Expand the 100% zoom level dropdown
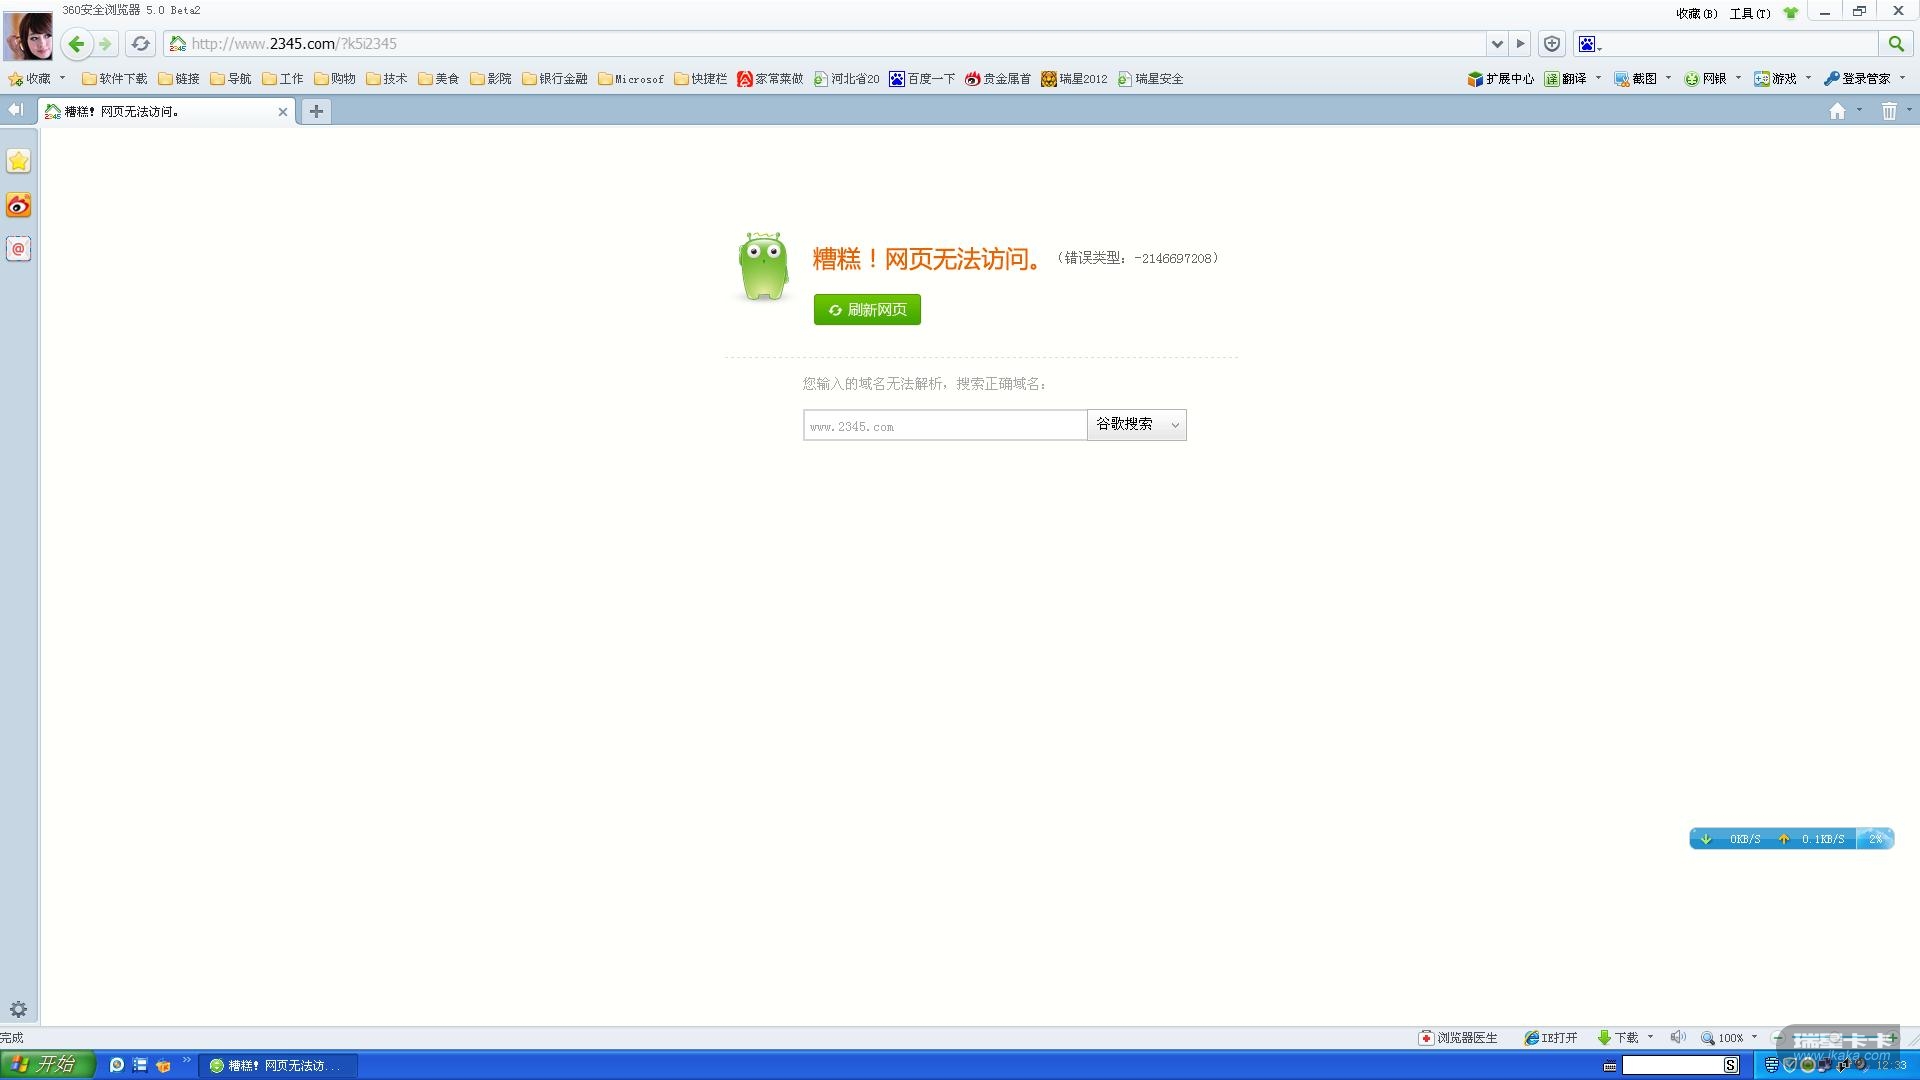1920x1080 pixels. [1754, 1037]
